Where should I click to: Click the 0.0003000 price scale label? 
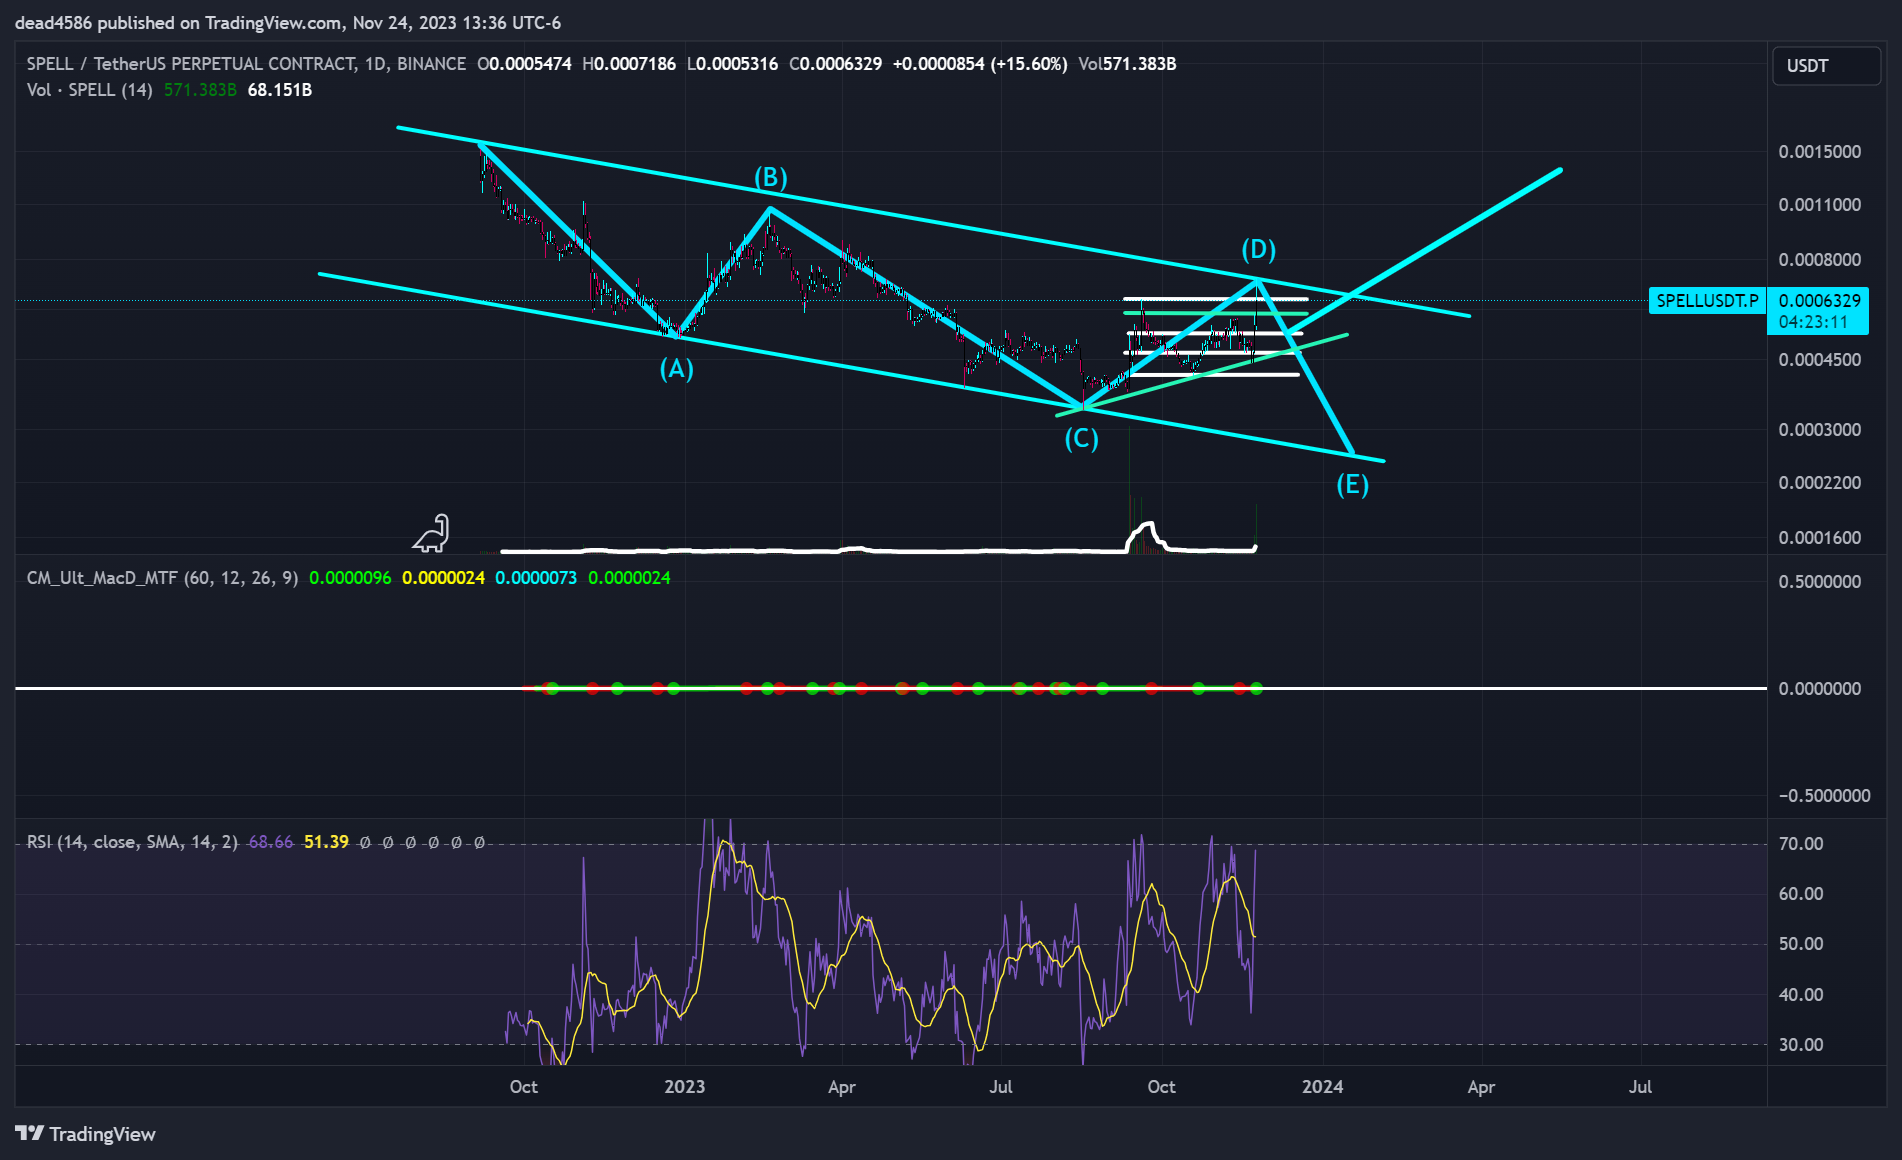tap(1819, 430)
